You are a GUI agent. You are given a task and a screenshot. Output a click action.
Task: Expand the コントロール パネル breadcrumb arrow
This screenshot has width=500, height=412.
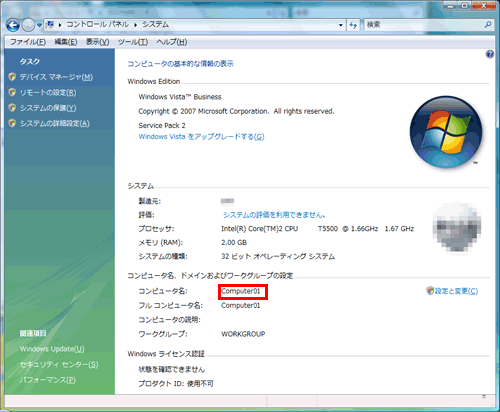click(136, 25)
